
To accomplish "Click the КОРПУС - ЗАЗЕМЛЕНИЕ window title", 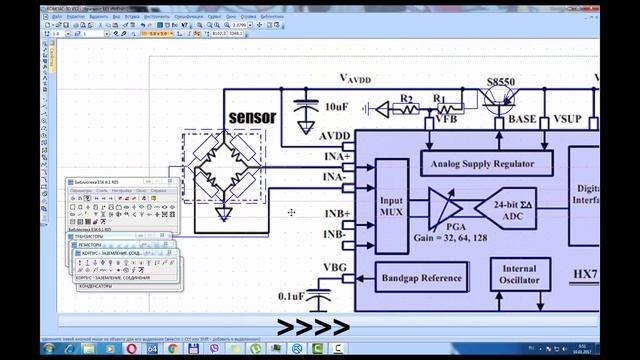I will (x=110, y=253).
